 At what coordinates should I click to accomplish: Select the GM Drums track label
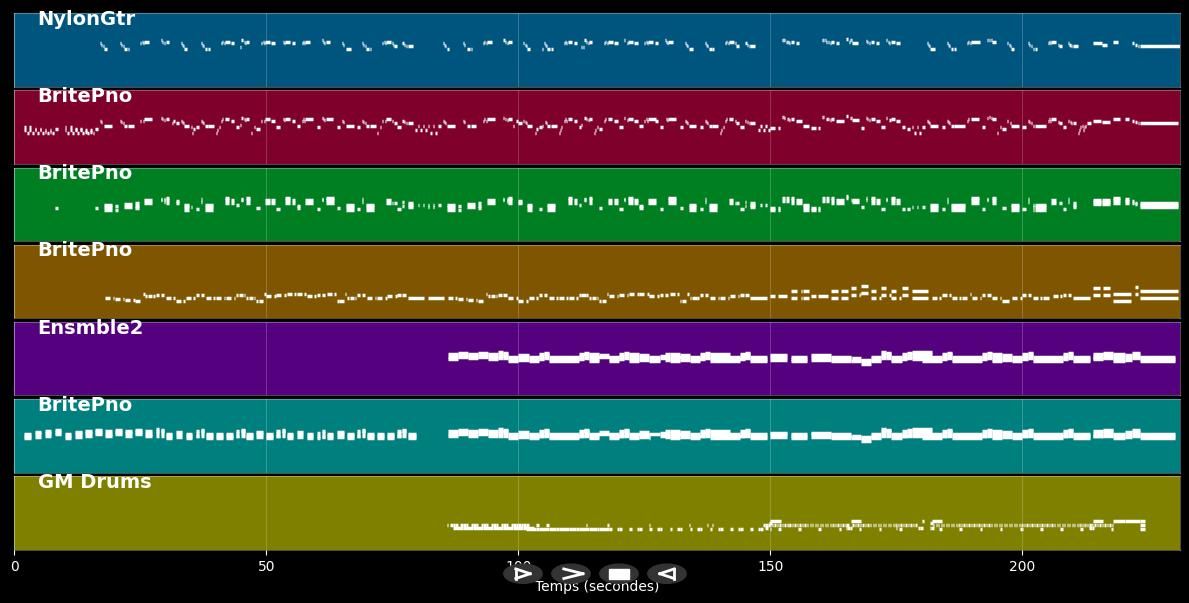[94, 482]
